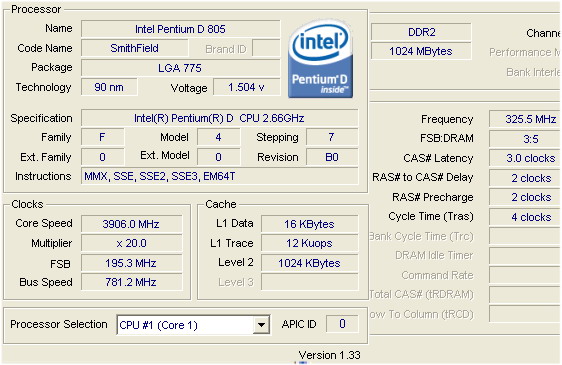Image resolution: width=562 pixels, height=365 pixels.
Task: Click the APIC ID value field
Action: point(342,324)
